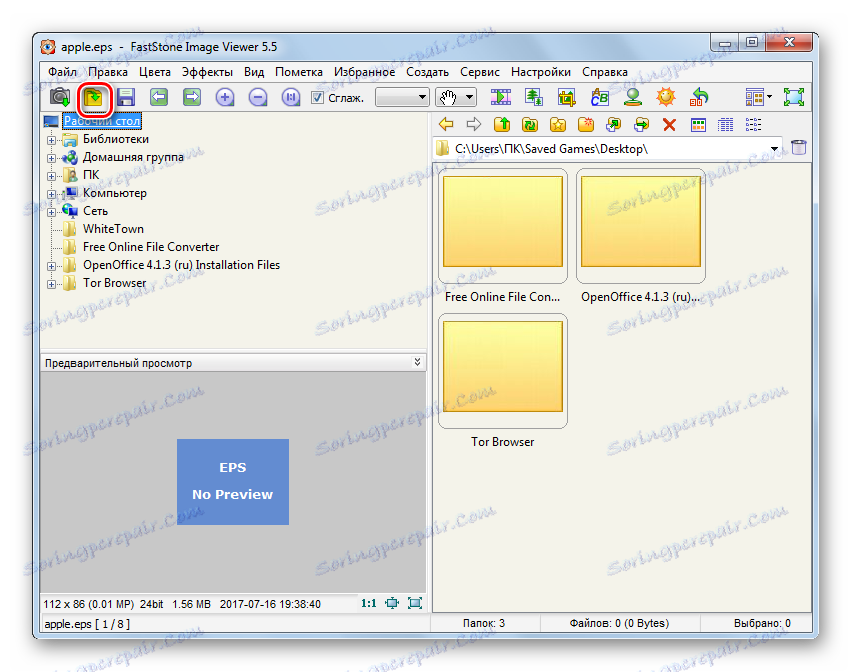The width and height of the screenshot is (852, 672).
Task: Open the folder path dropdown arrow
Action: click(x=774, y=148)
